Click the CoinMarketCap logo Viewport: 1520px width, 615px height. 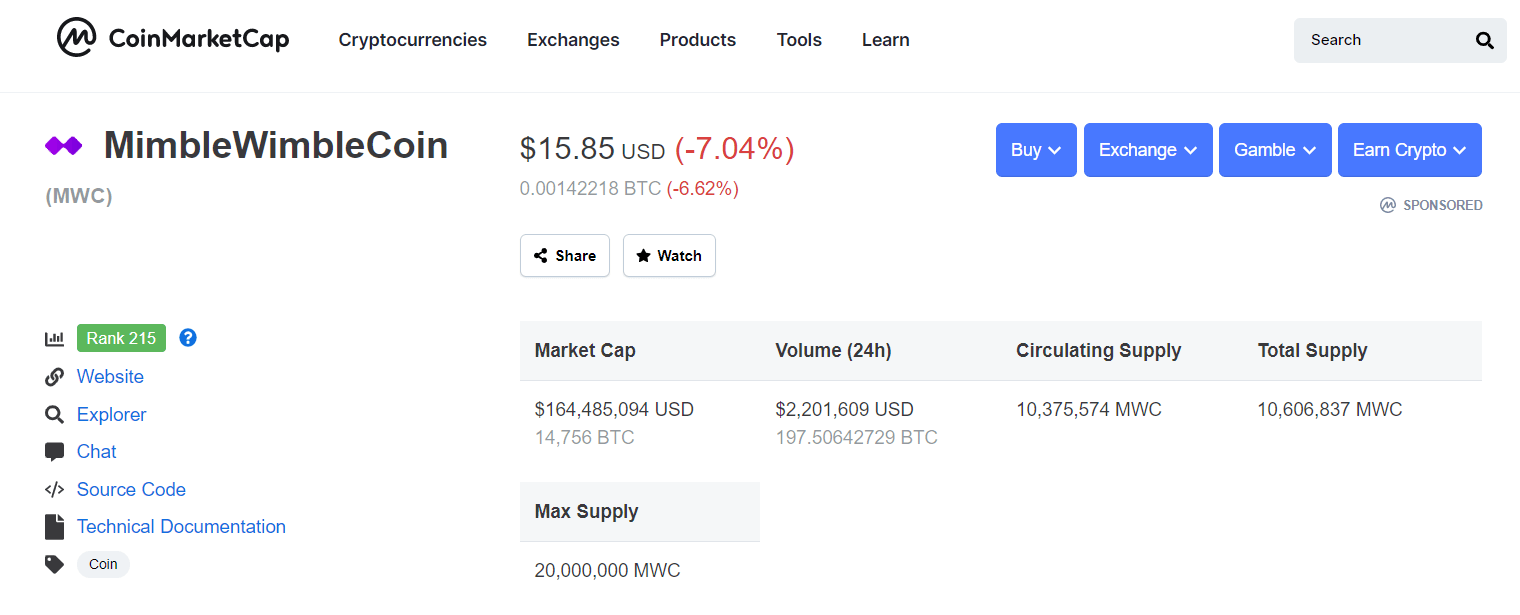coord(172,38)
